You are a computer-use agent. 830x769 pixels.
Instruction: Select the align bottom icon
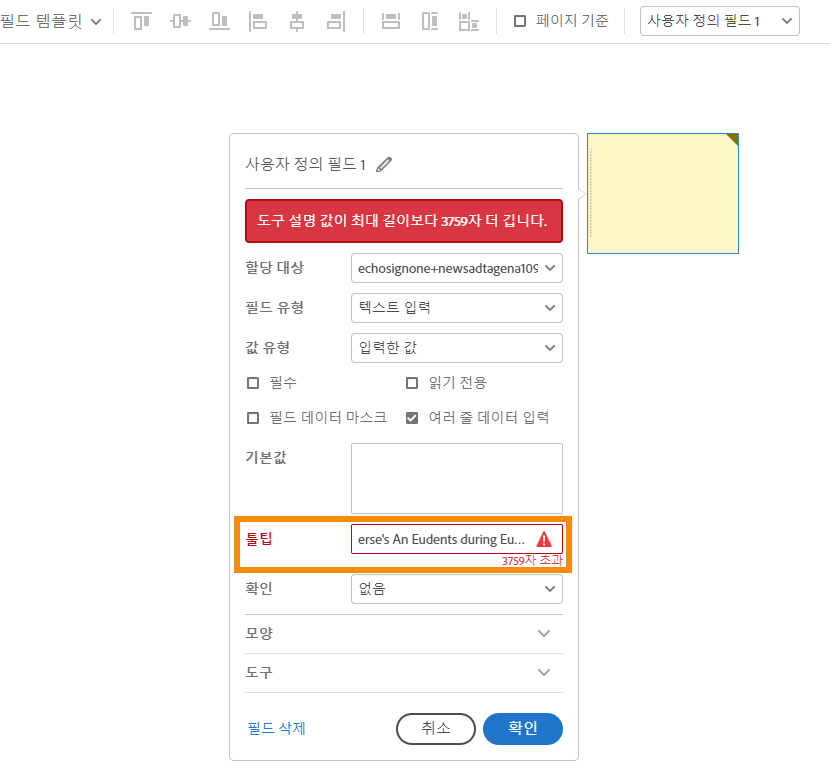(219, 20)
